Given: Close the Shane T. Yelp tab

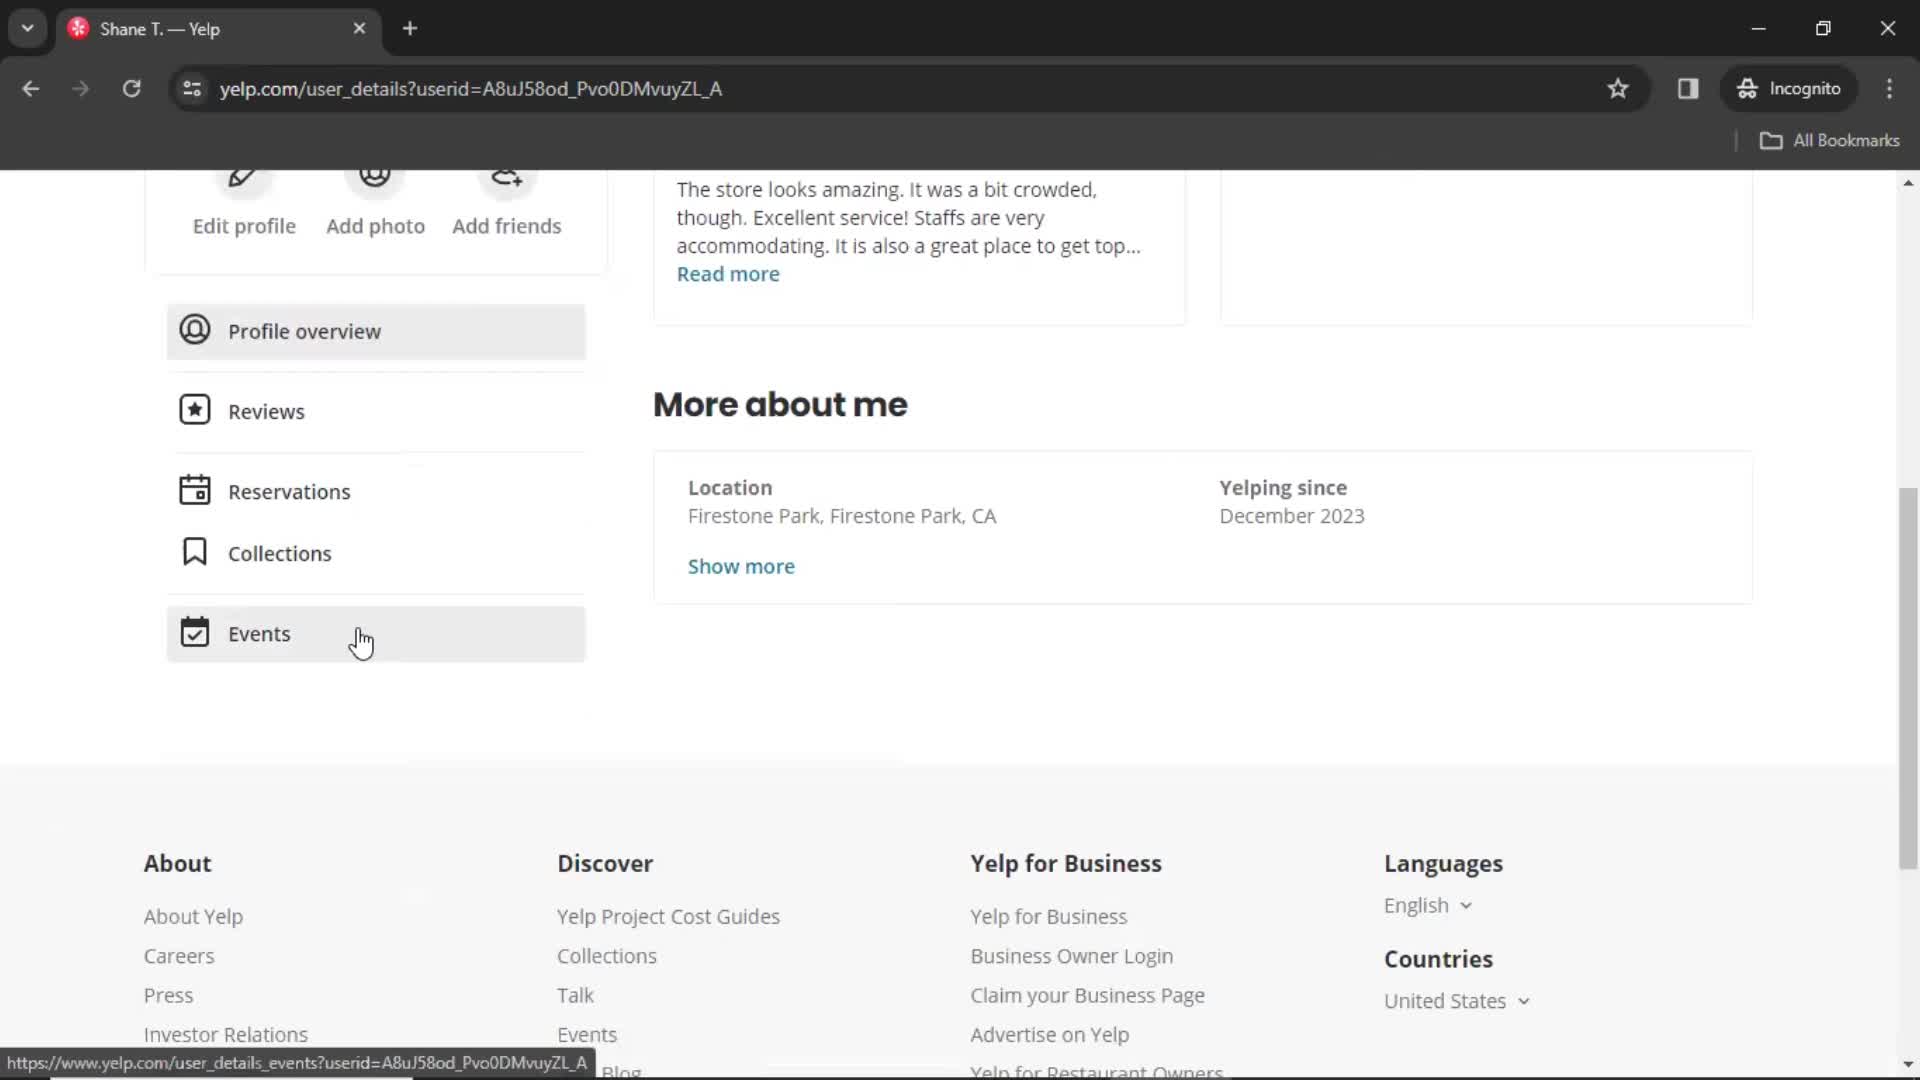Looking at the screenshot, I should pyautogui.click(x=359, y=29).
